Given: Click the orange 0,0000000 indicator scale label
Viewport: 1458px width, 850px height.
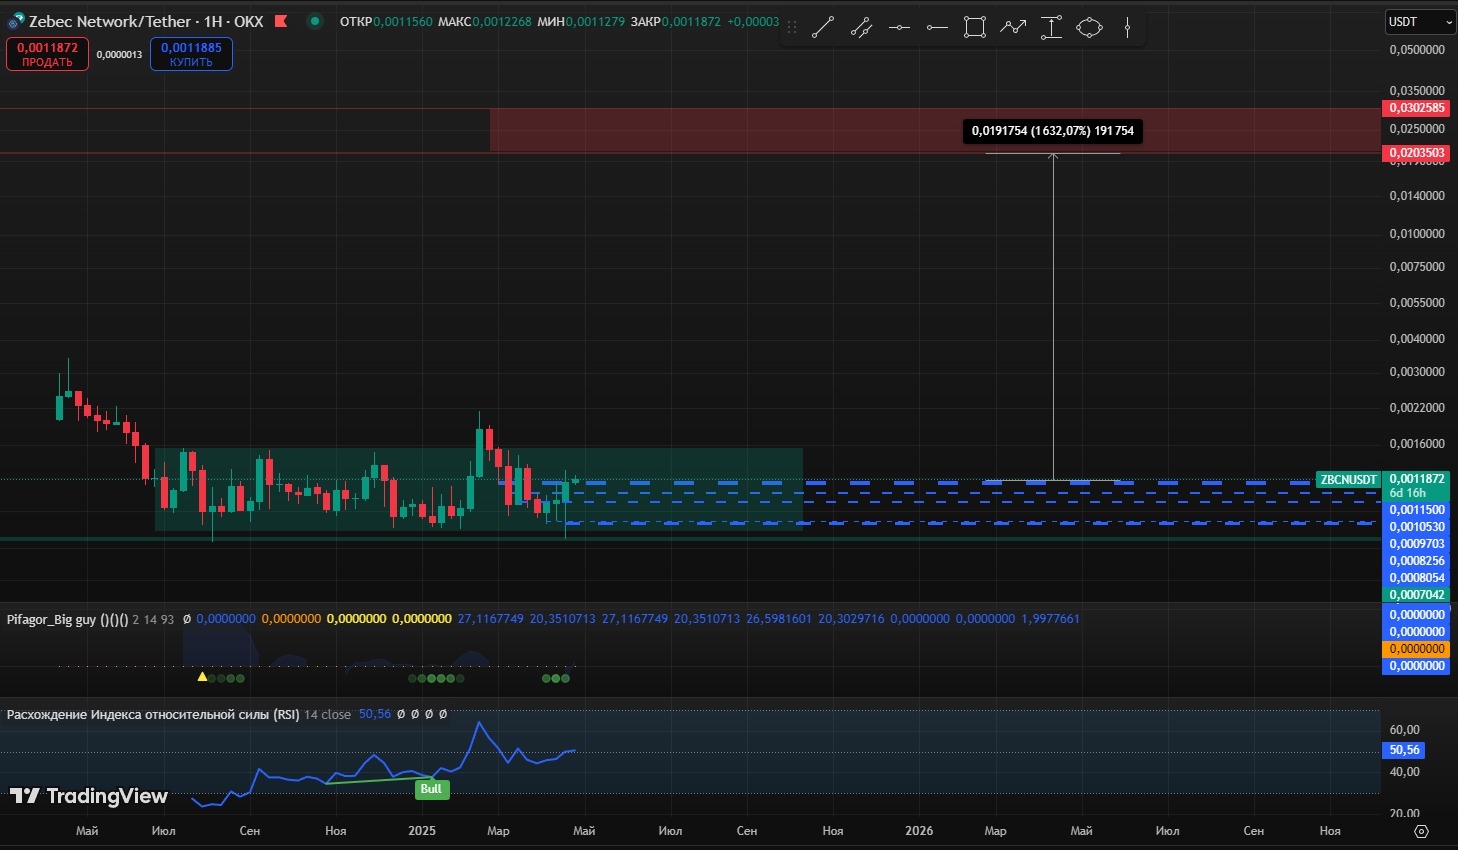Looking at the screenshot, I should [x=1417, y=649].
